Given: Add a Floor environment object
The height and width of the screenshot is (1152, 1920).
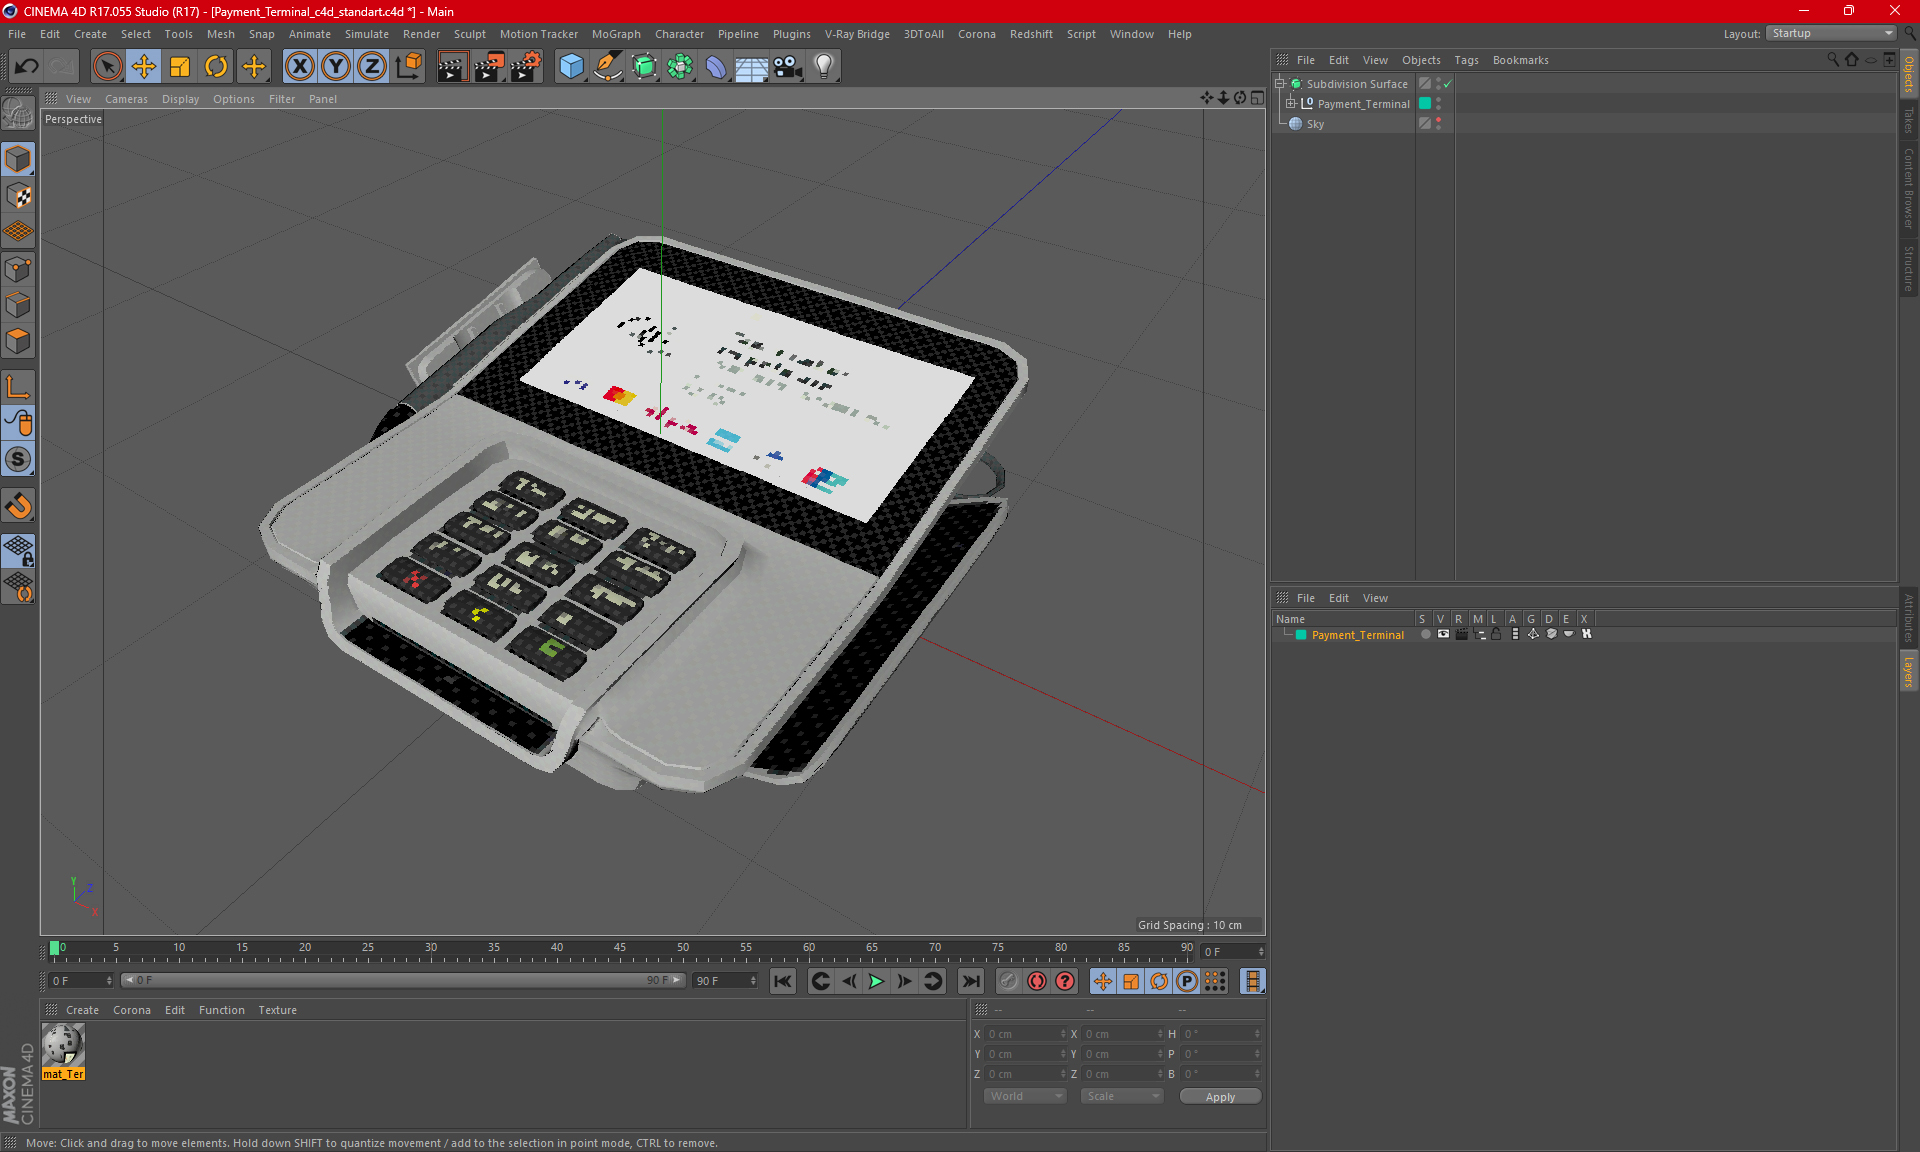Looking at the screenshot, I should [x=751, y=66].
